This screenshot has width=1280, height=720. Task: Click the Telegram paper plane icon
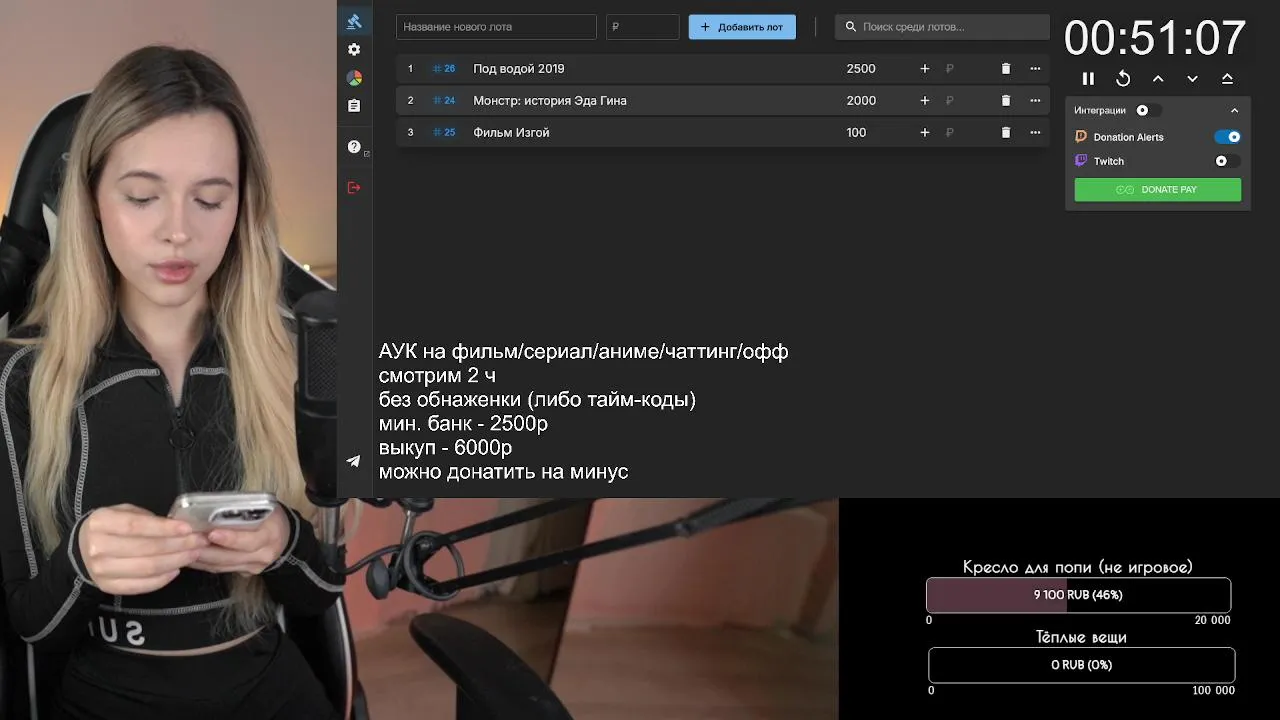(x=354, y=461)
